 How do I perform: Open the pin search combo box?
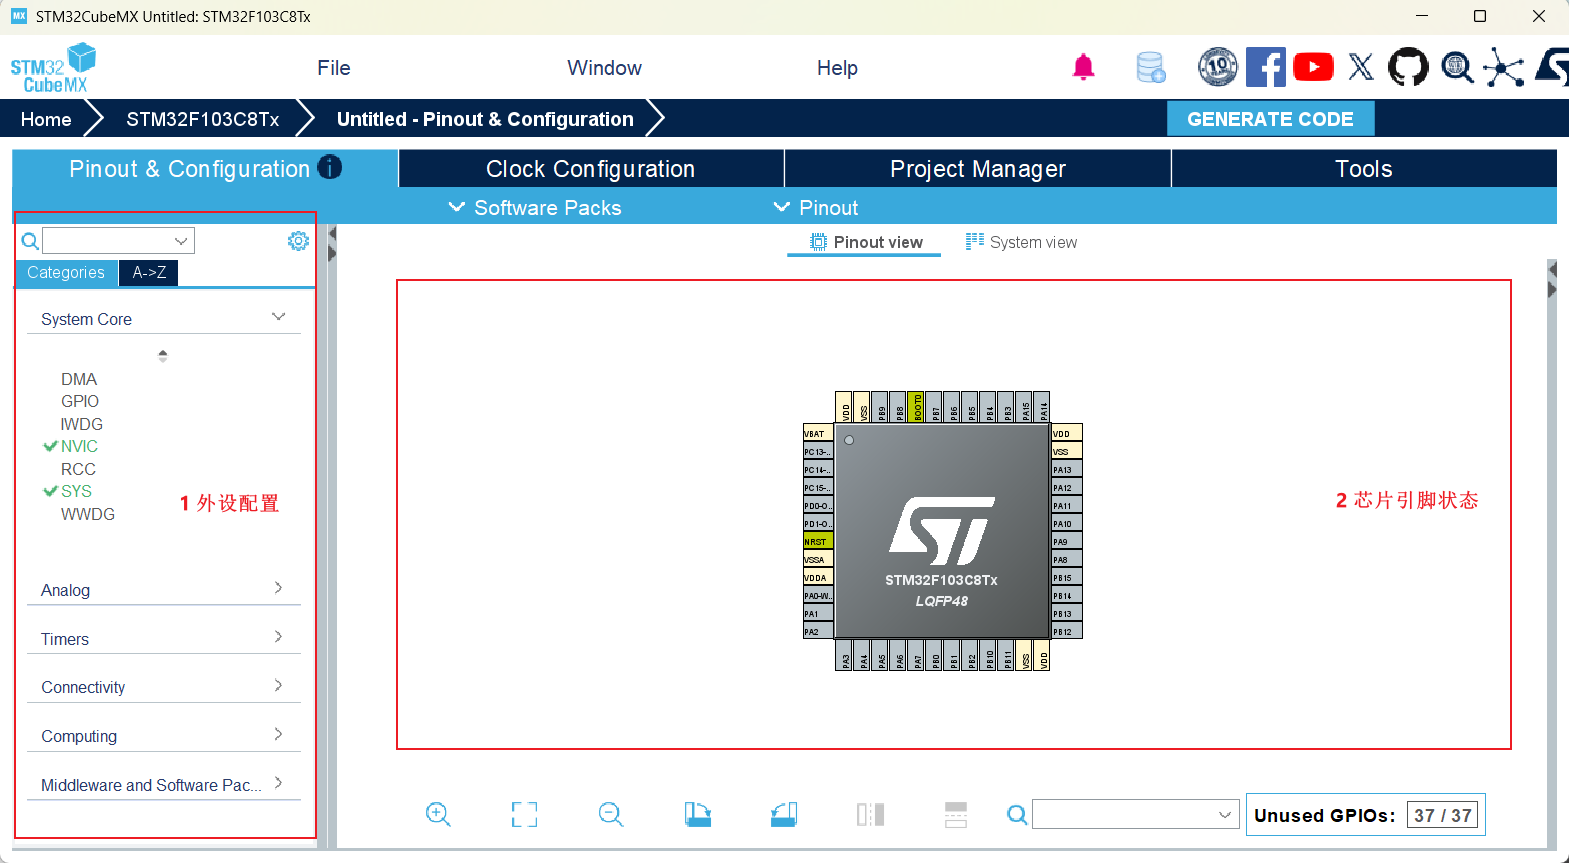coord(1136,814)
